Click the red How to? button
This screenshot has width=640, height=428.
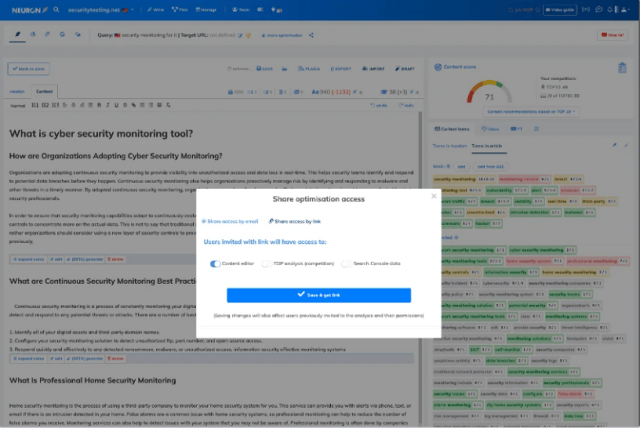(612, 35)
